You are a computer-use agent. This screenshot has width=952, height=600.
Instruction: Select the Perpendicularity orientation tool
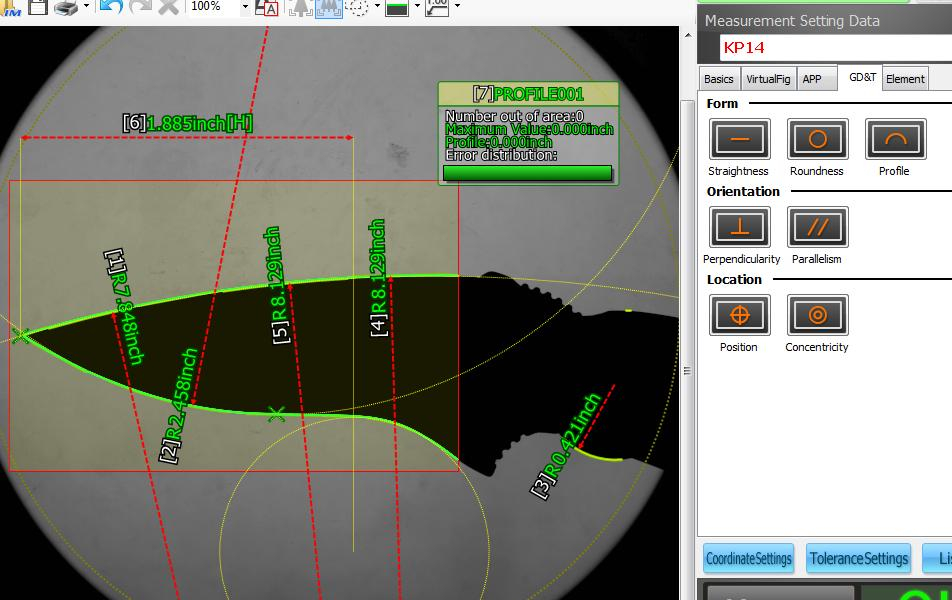[x=739, y=227]
